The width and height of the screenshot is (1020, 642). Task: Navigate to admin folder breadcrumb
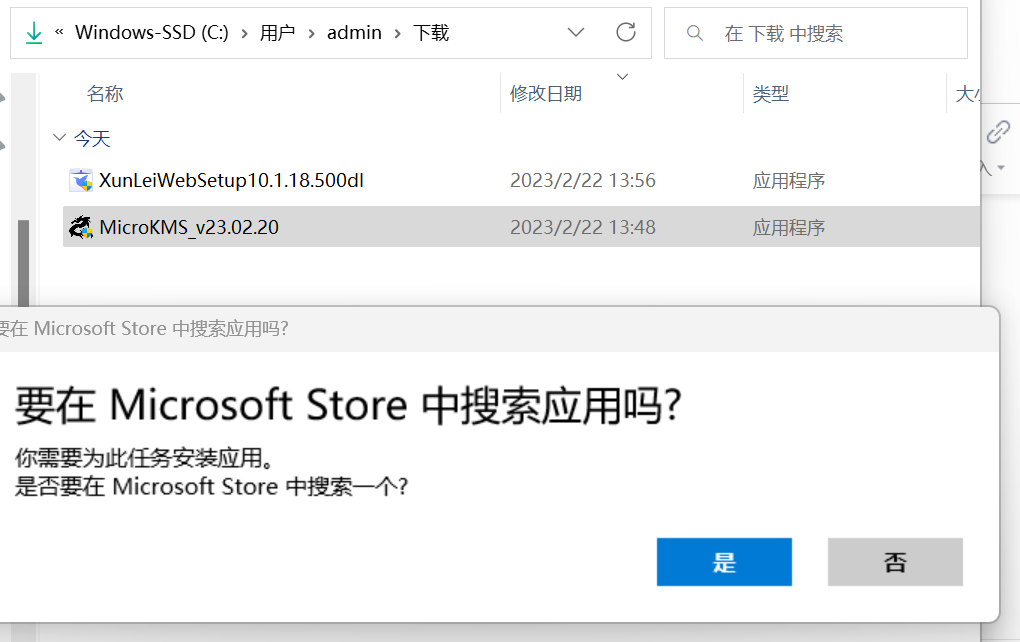coord(354,33)
